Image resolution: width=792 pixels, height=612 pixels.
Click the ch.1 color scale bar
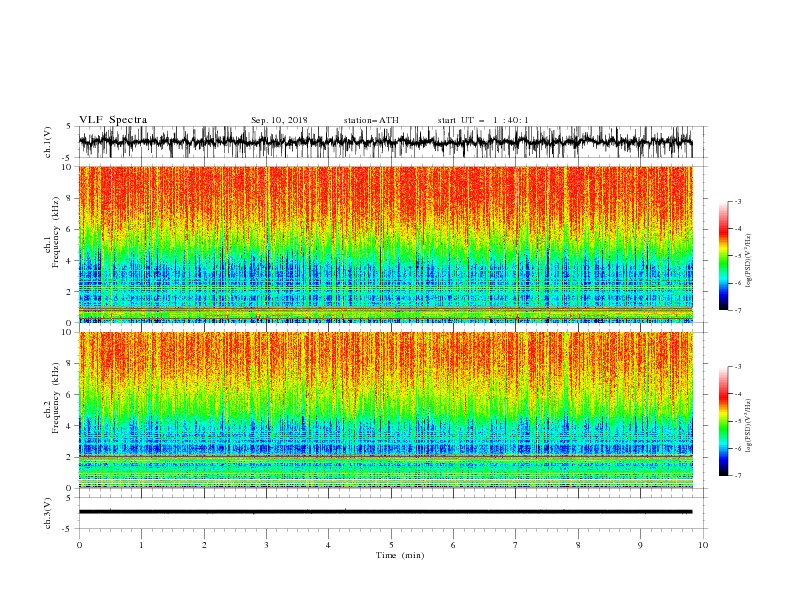pyautogui.click(x=723, y=256)
